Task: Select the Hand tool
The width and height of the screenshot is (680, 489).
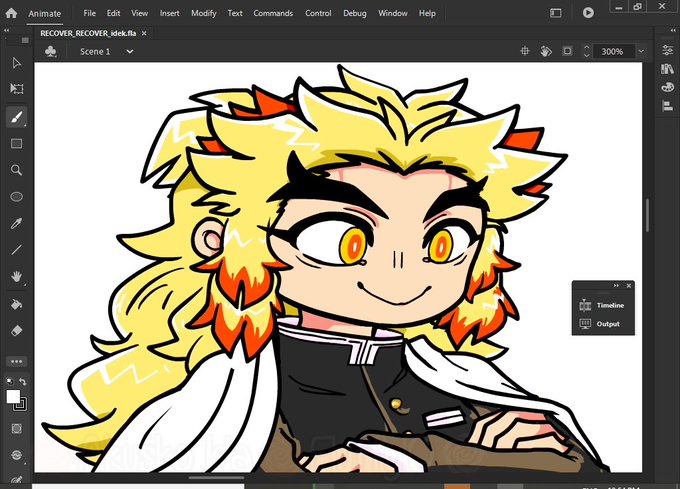Action: tap(16, 277)
